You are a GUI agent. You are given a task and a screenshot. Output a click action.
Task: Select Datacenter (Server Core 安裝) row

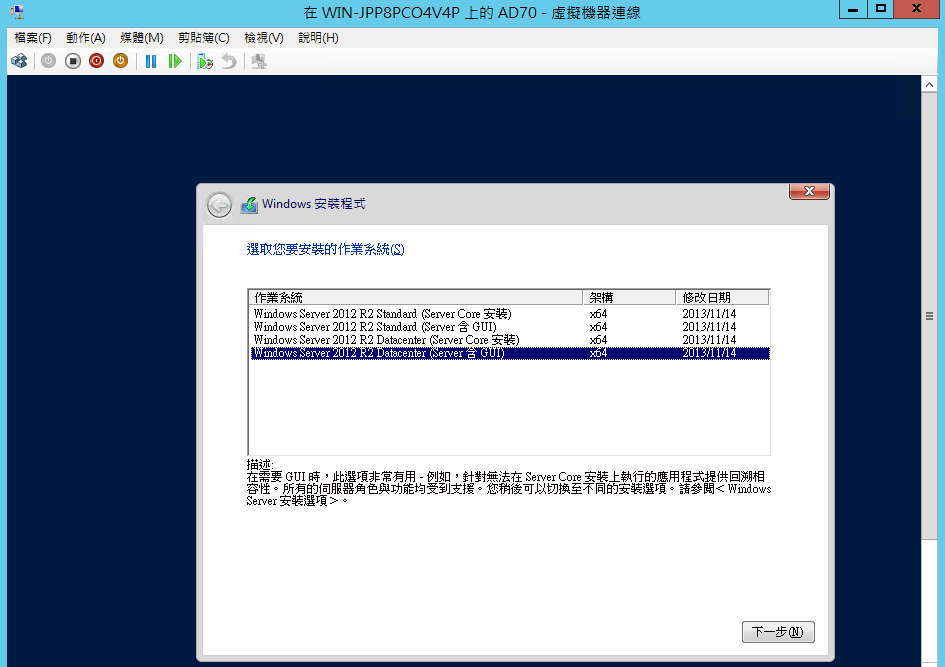pos(509,340)
